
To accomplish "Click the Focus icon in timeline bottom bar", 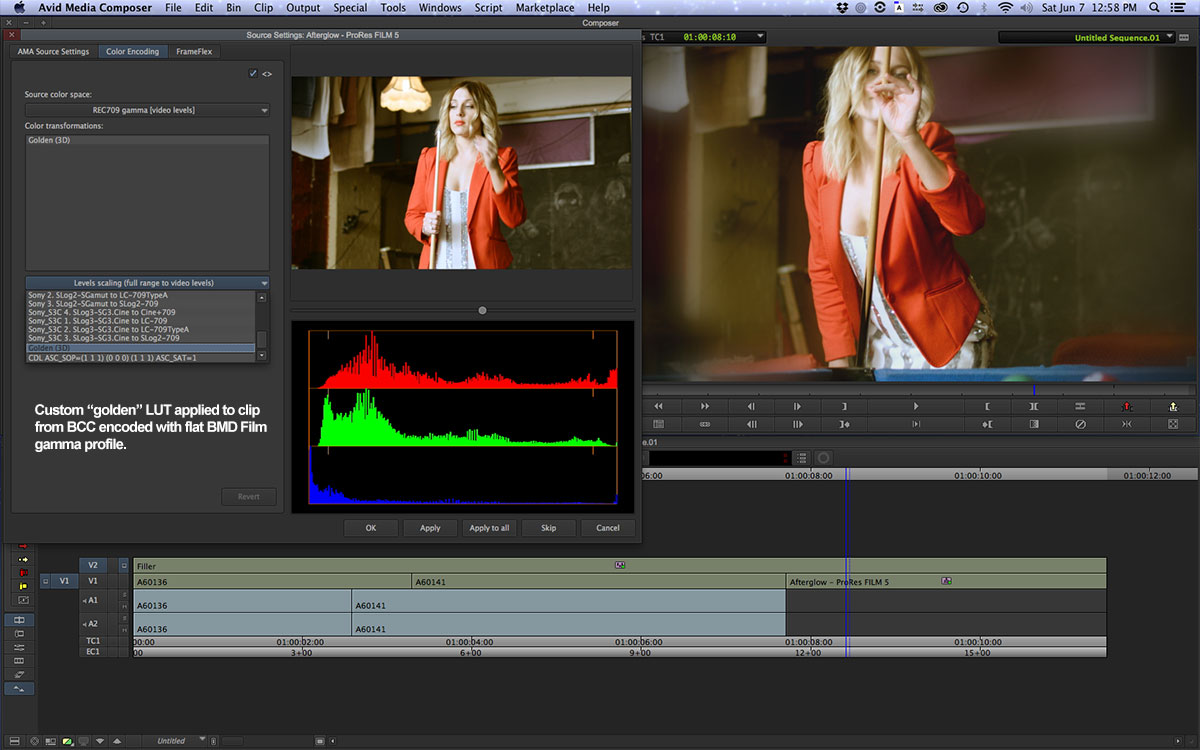I will [35, 741].
